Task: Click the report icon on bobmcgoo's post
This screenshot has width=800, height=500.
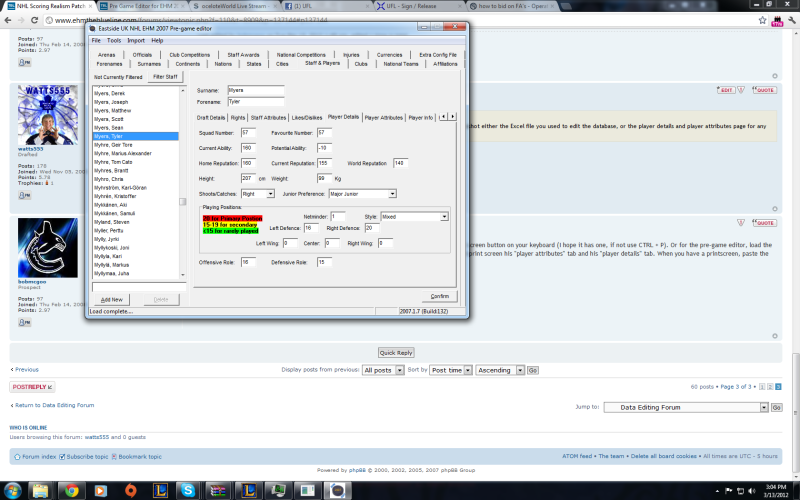Action: [741, 222]
